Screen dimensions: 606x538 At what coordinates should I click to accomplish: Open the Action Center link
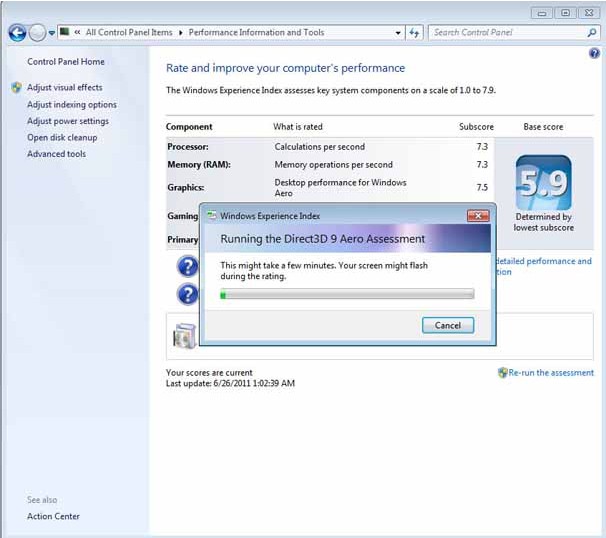[x=53, y=516]
